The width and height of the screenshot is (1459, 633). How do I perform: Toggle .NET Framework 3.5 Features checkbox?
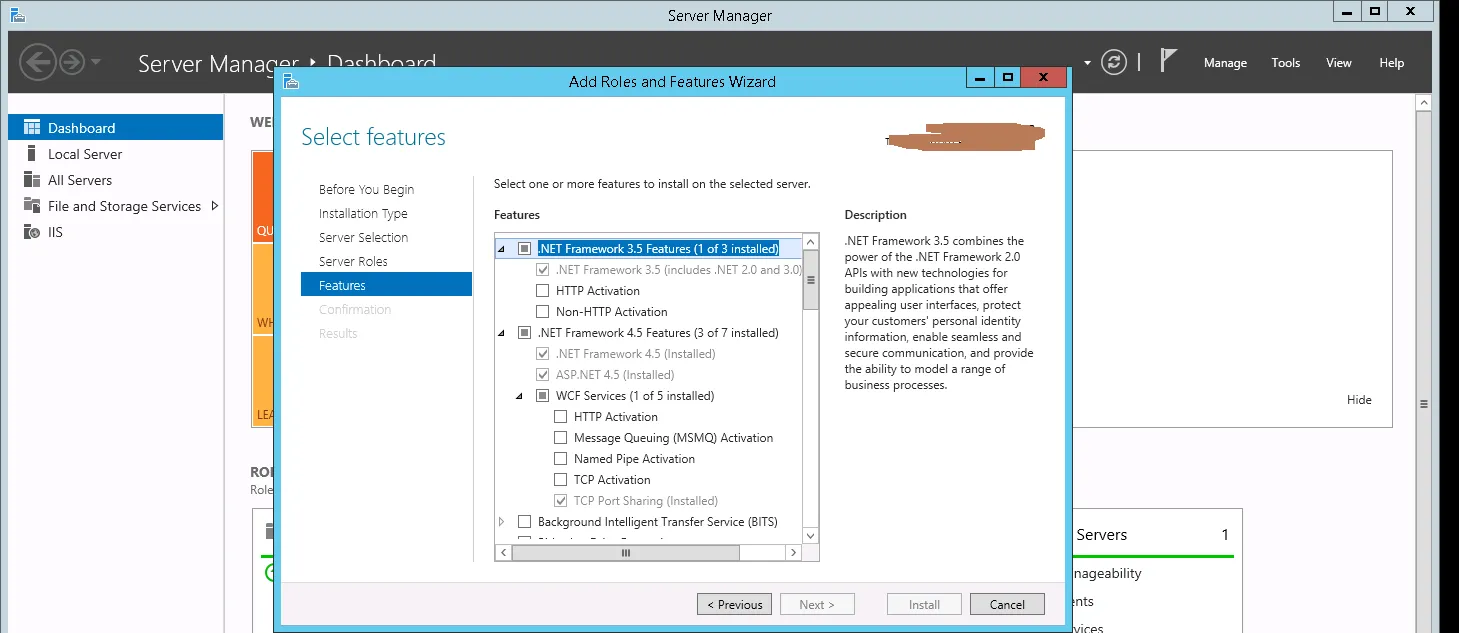coord(524,249)
